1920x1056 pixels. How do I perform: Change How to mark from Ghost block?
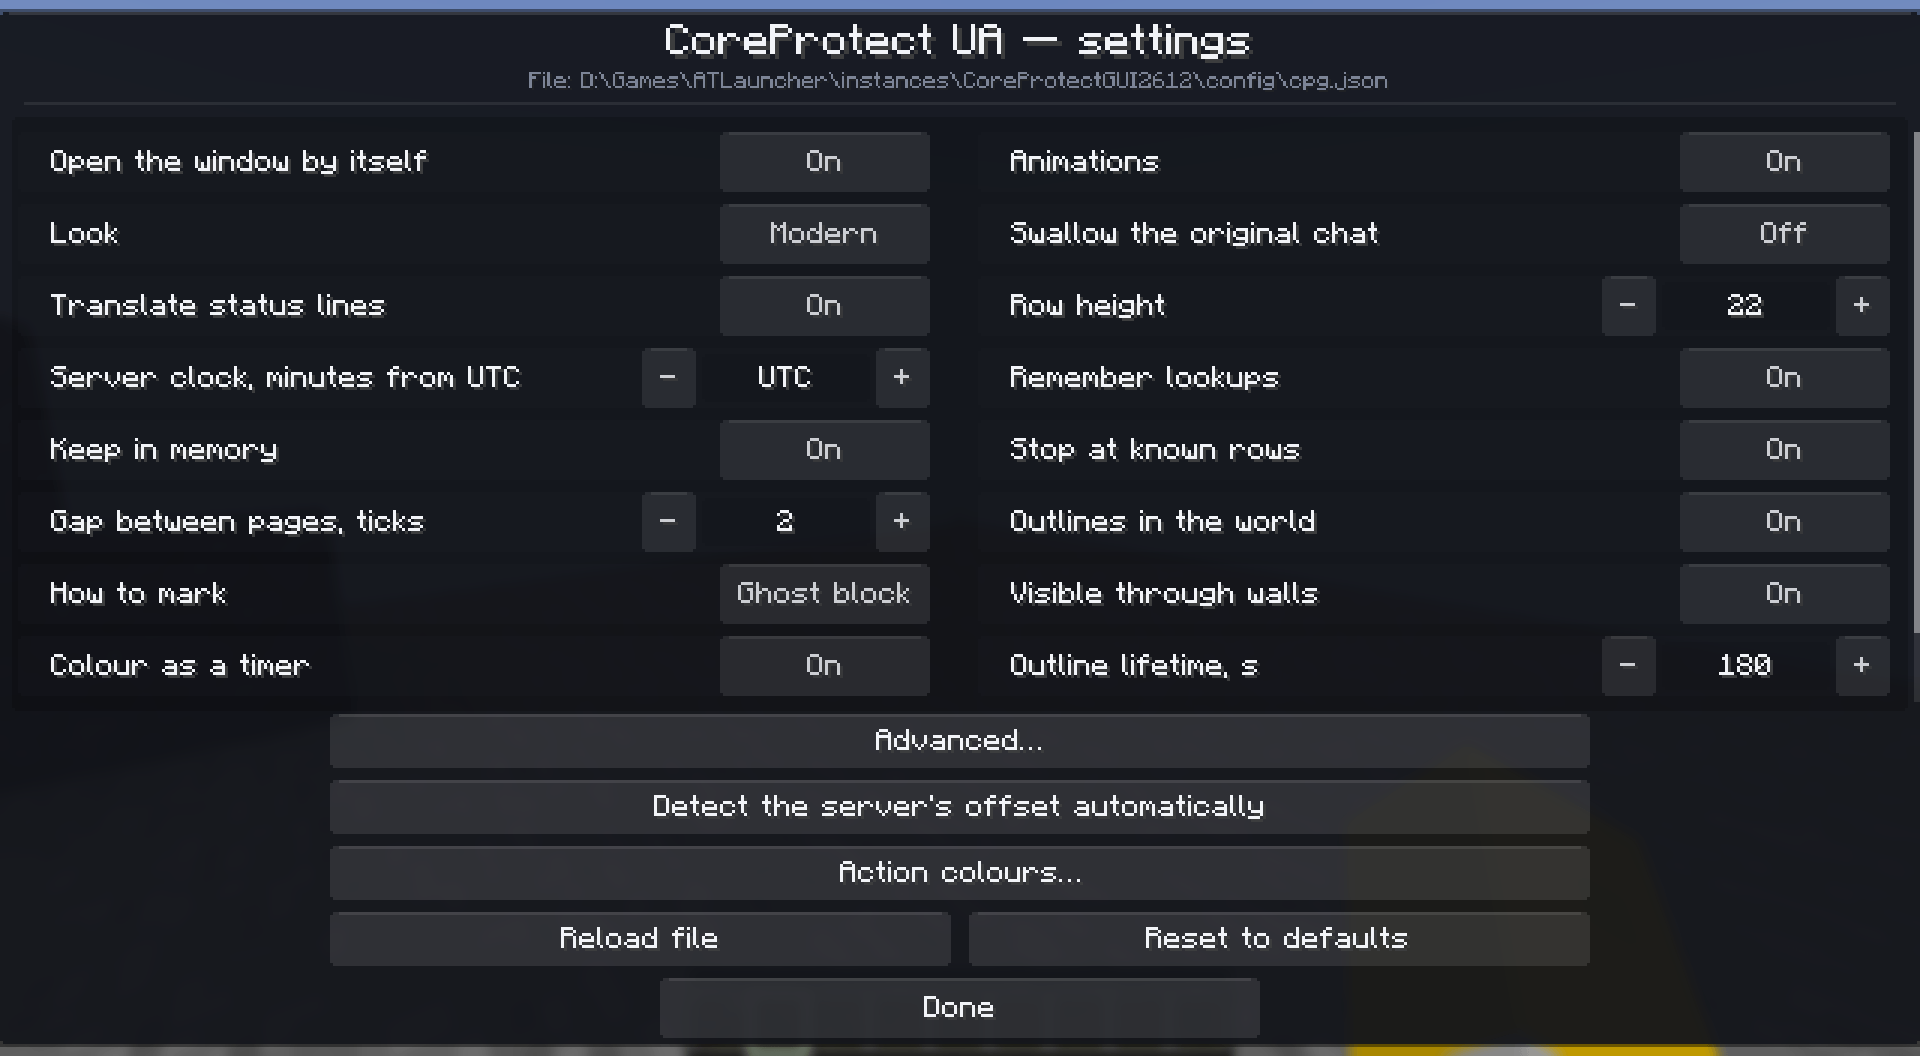[824, 594]
